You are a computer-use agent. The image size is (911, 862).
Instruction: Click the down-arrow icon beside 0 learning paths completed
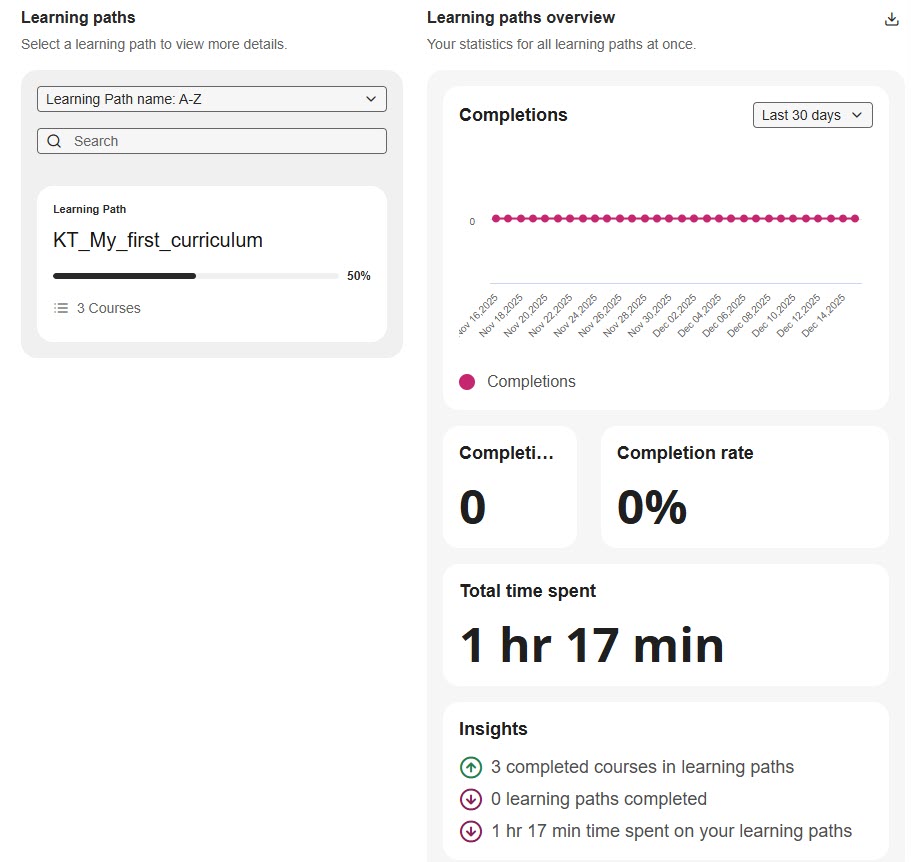pos(470,799)
